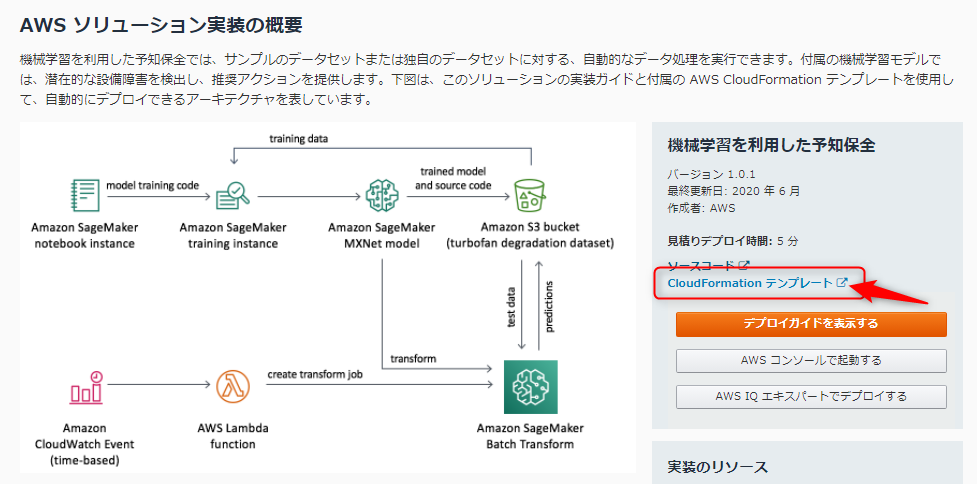Click external-link icon beside ソースコード
The image size is (977, 484).
point(743,265)
